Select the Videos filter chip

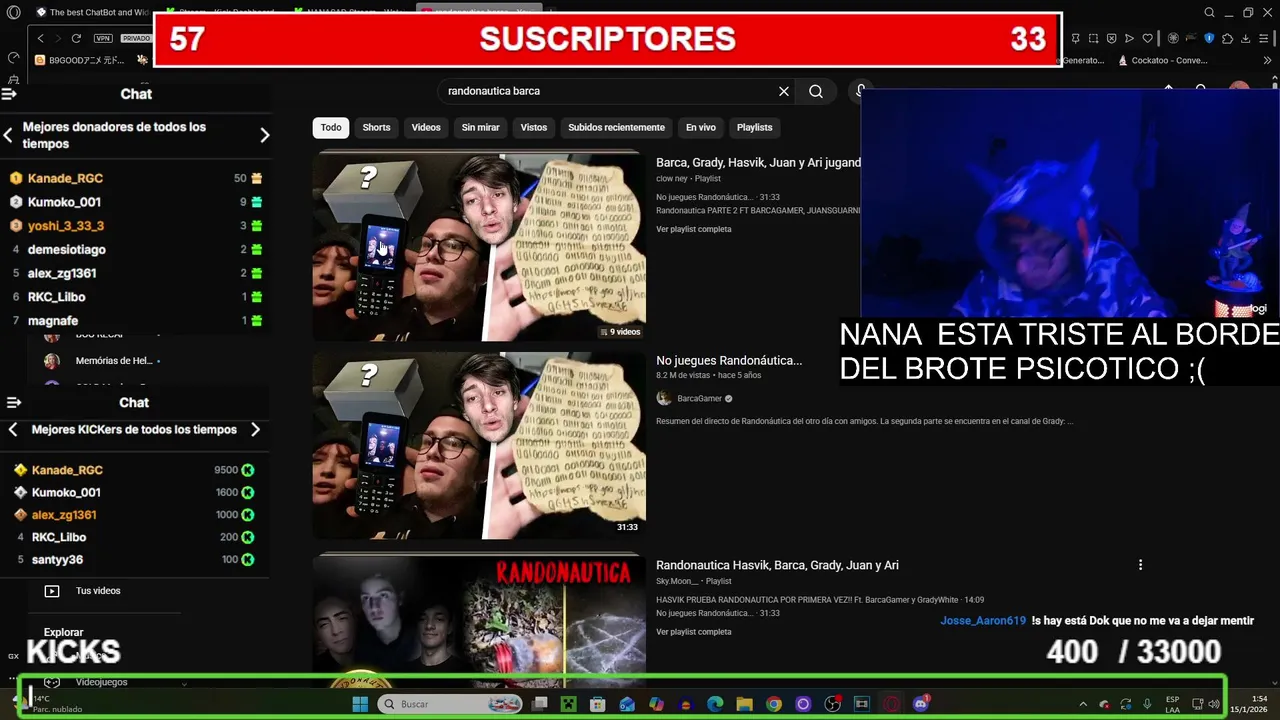click(x=426, y=127)
